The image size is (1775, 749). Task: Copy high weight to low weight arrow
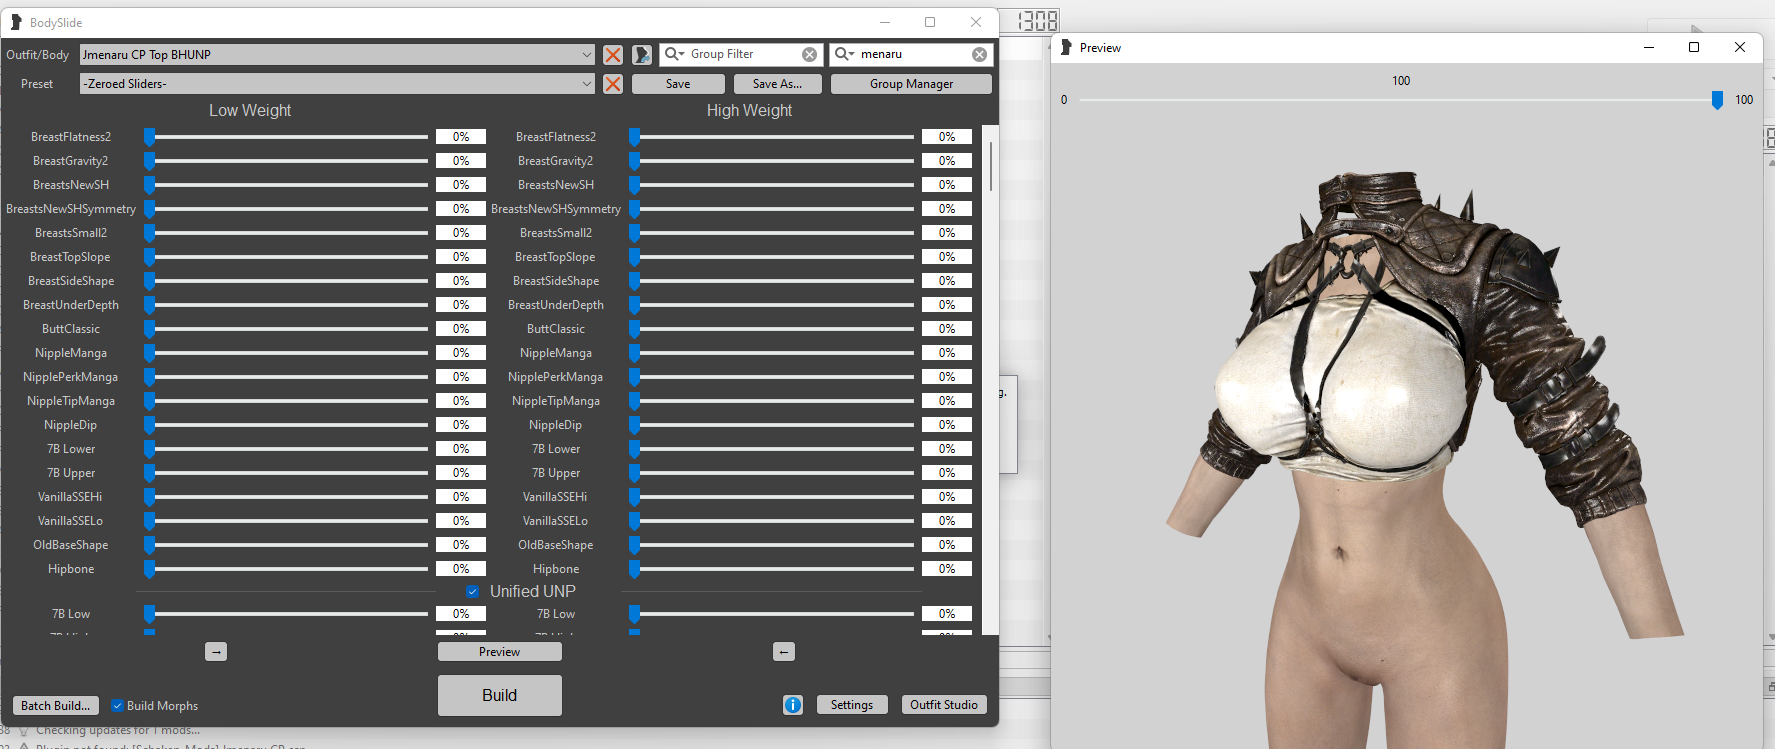click(x=784, y=652)
